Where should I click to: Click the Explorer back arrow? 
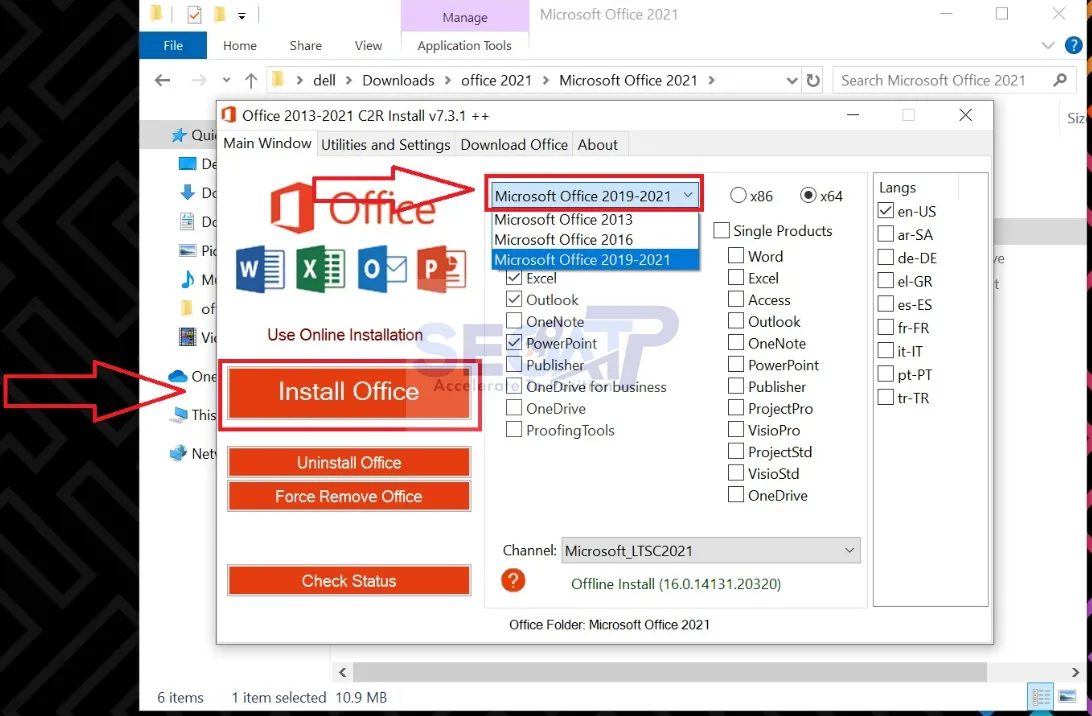pos(162,79)
